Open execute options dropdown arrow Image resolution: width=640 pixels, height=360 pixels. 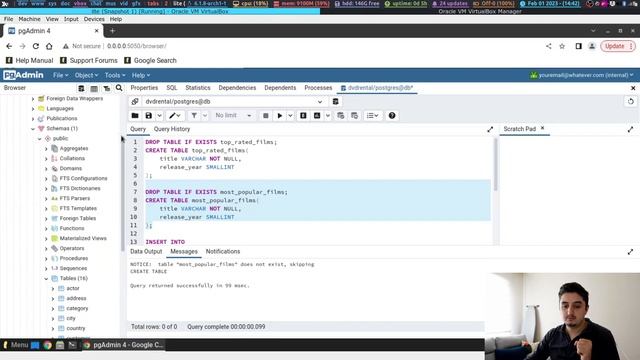pos(290,116)
